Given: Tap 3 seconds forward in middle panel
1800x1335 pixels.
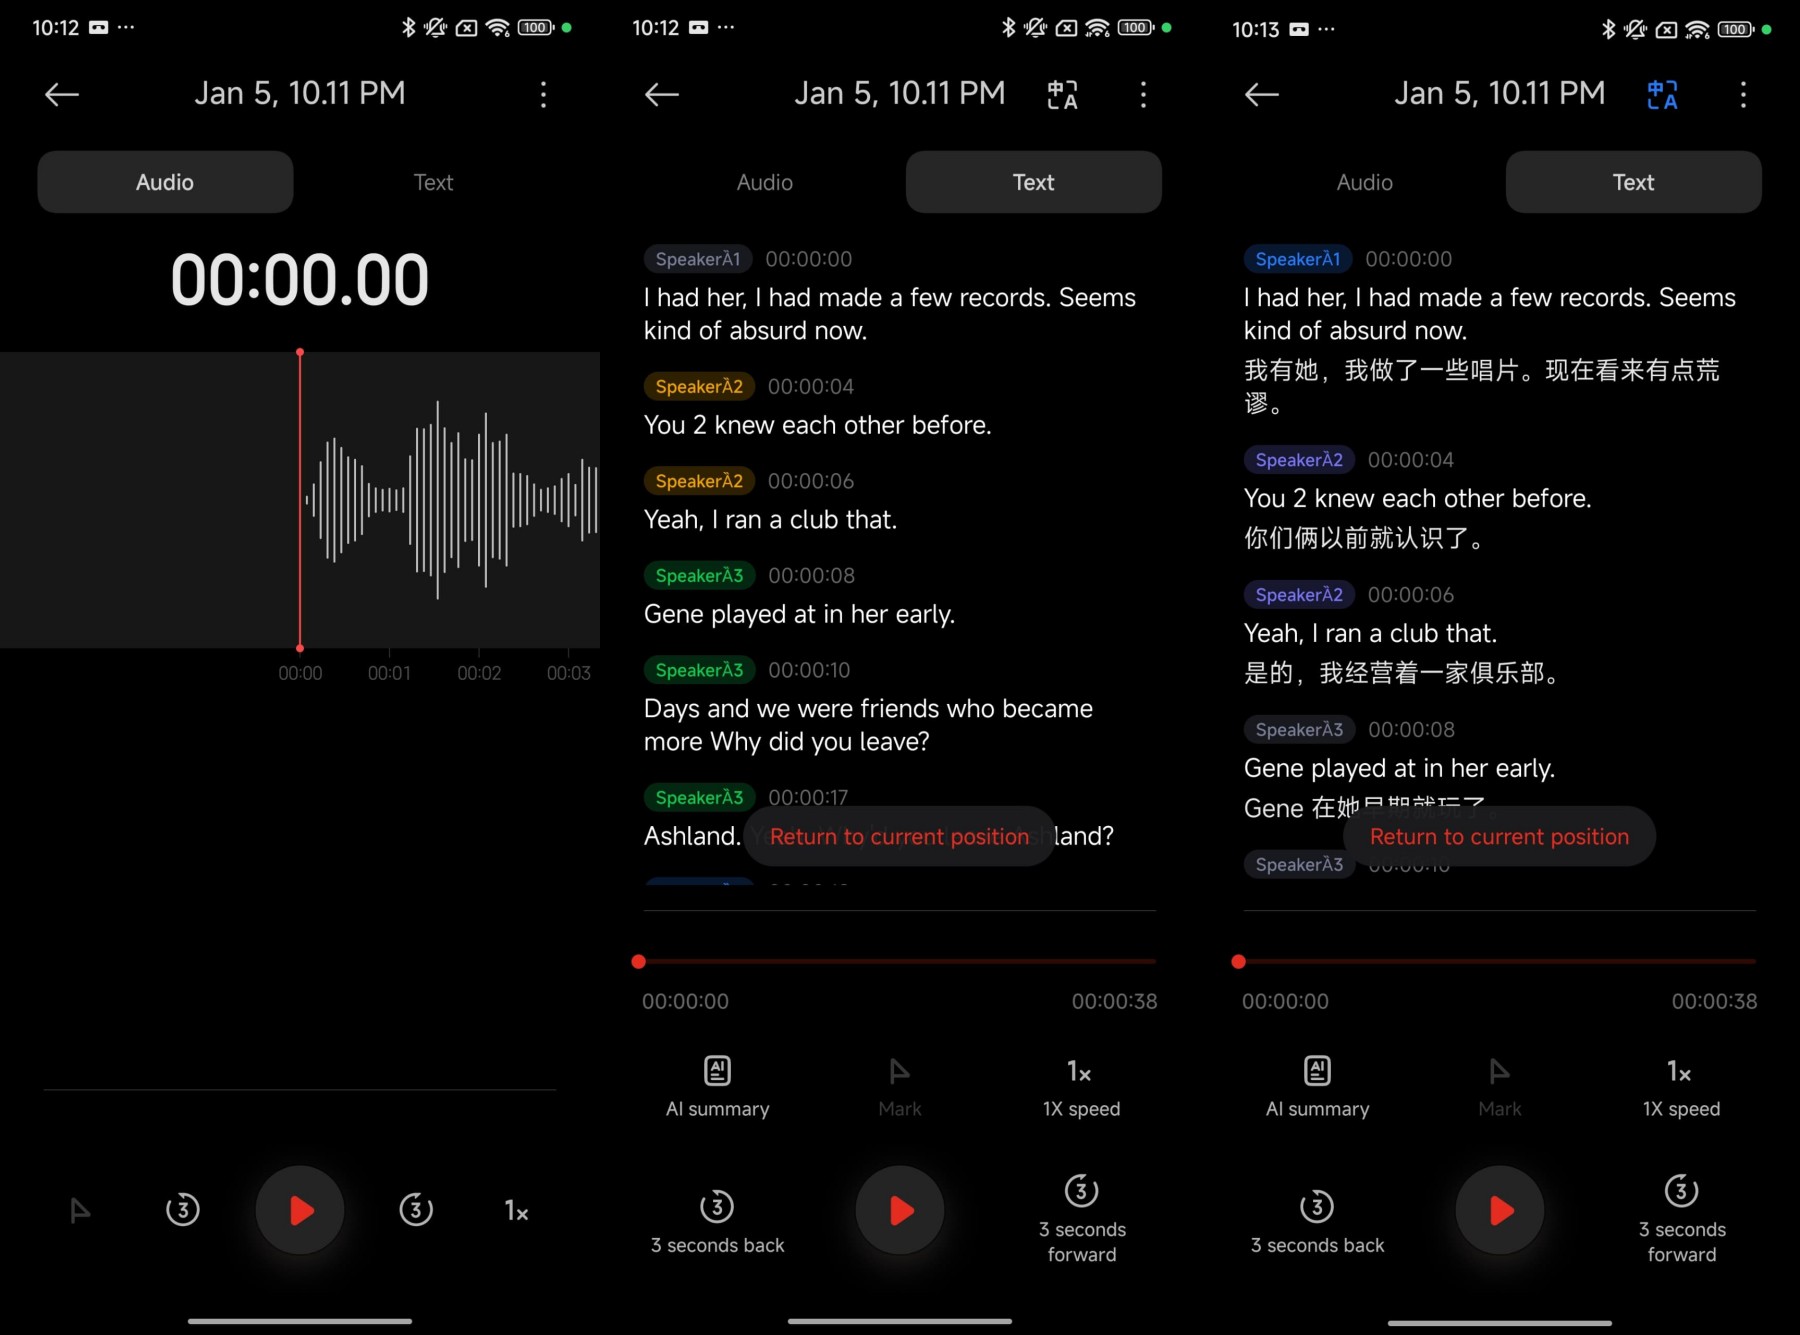Looking at the screenshot, I should coord(1082,1219).
